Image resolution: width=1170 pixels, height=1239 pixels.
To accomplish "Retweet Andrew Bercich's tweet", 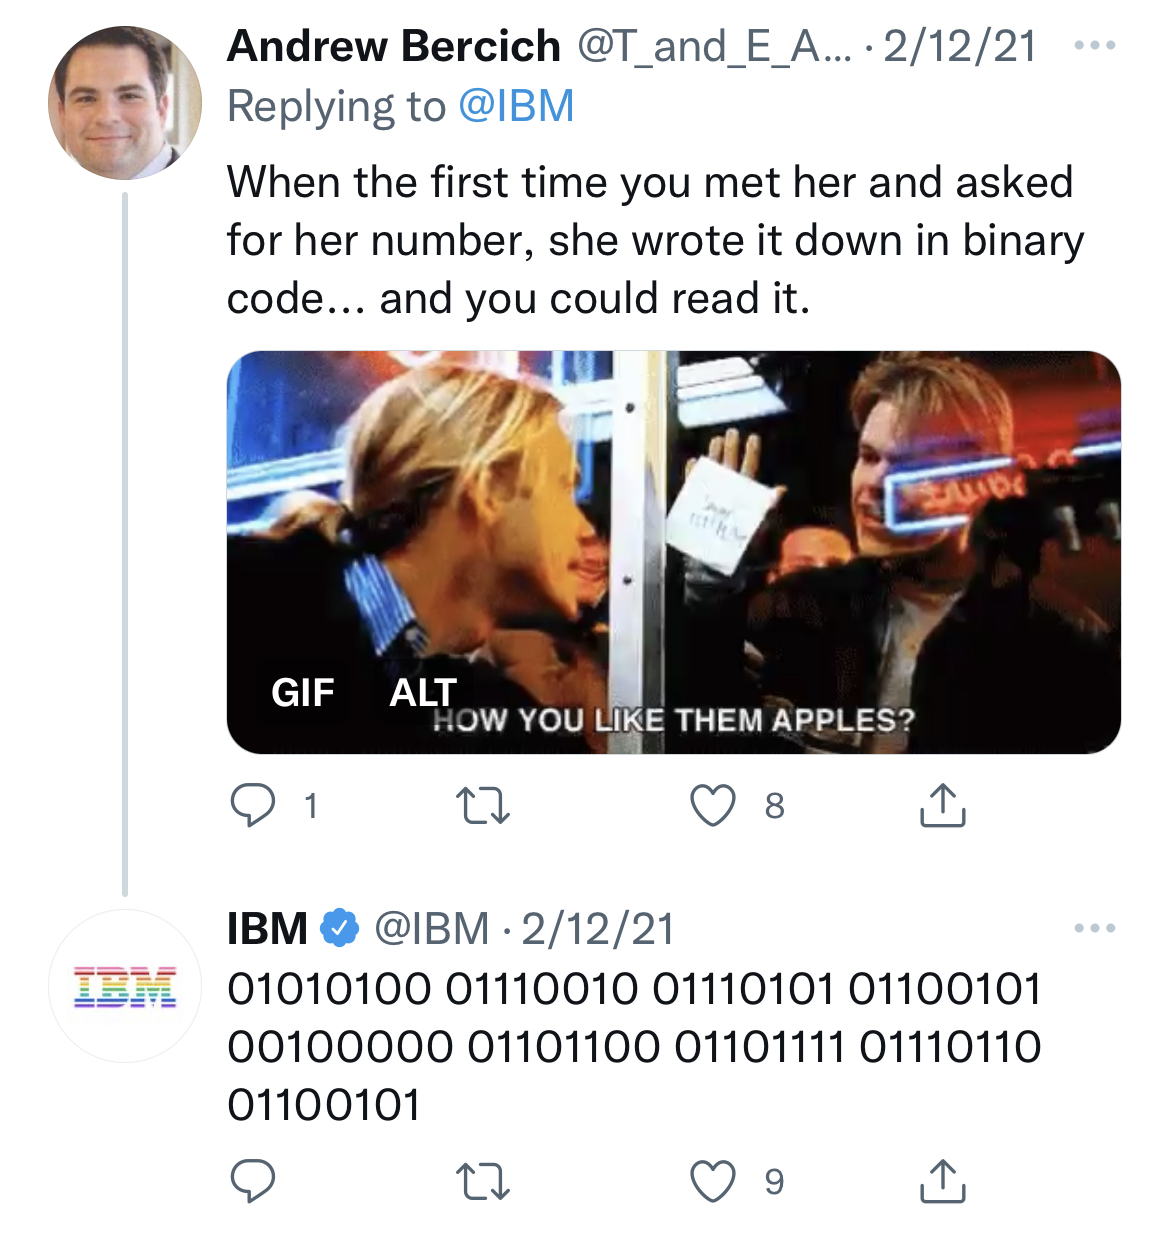I will tap(483, 806).
